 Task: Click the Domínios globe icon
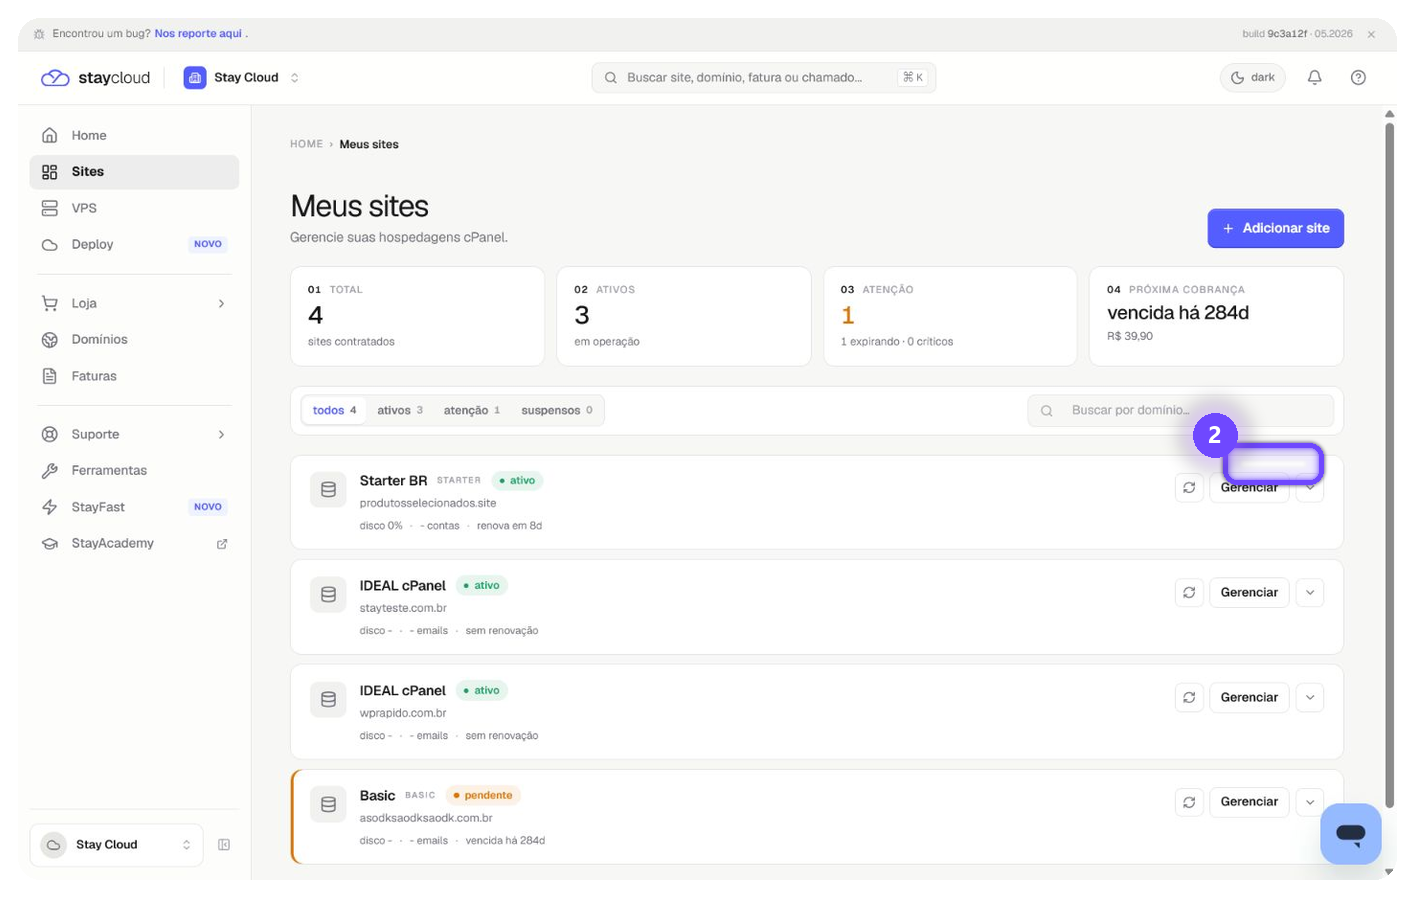point(49,339)
